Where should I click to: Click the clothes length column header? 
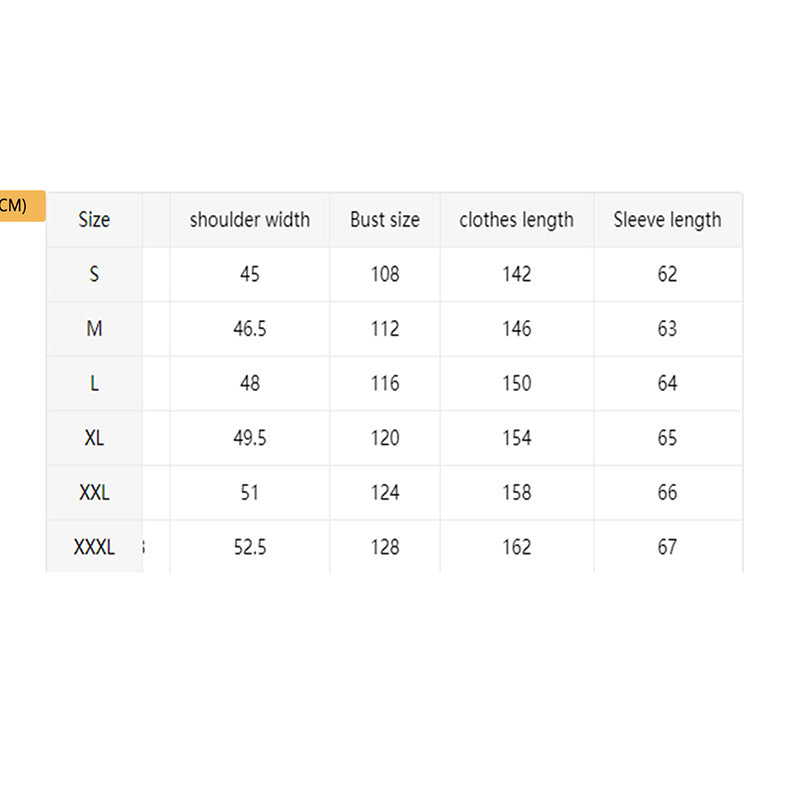click(517, 220)
